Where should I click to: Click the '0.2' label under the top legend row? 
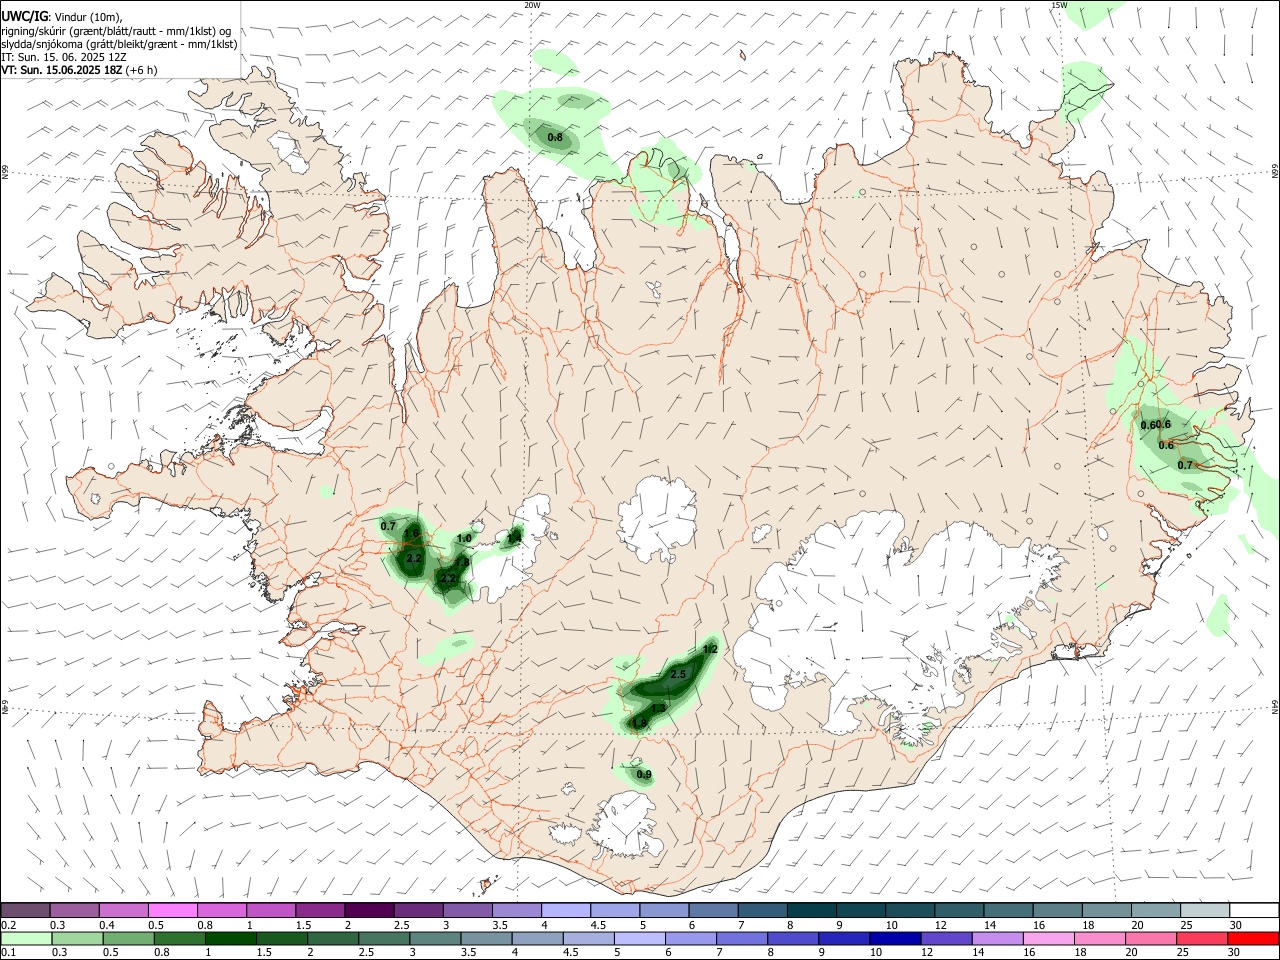click(x=8, y=925)
